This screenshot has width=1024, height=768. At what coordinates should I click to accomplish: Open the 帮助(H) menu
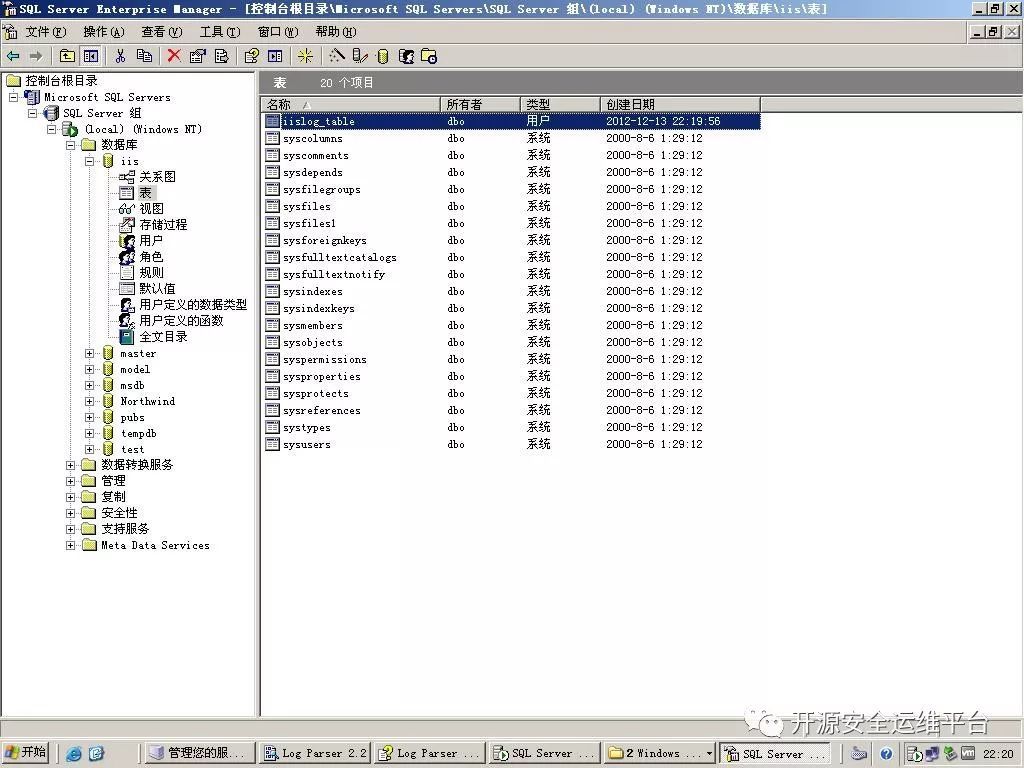(336, 31)
